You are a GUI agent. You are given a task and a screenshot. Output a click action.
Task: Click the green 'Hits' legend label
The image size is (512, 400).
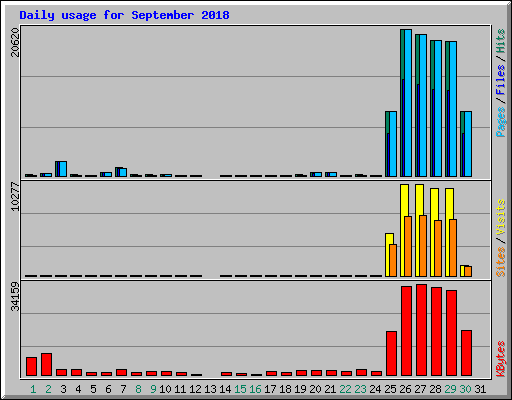point(500,41)
